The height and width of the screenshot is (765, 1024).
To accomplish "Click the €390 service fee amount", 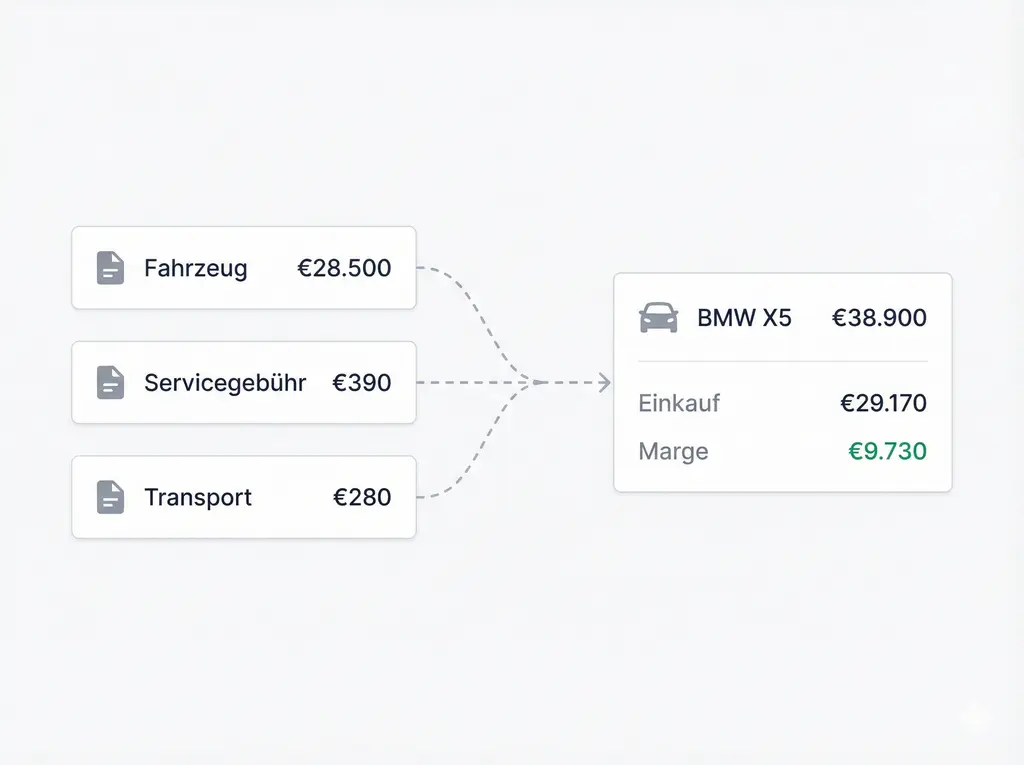I will click(x=361, y=382).
